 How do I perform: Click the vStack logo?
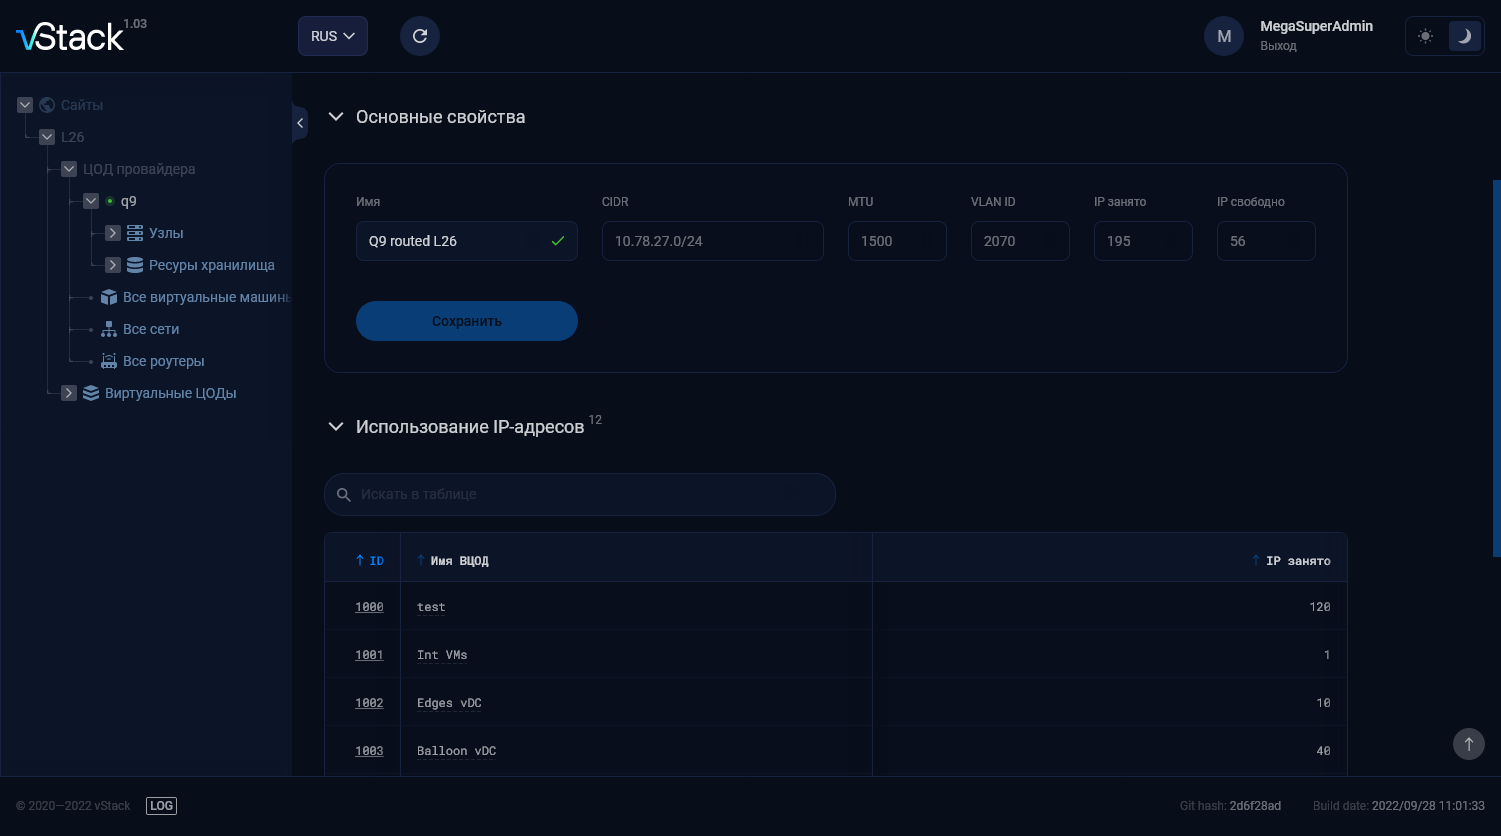pos(70,37)
